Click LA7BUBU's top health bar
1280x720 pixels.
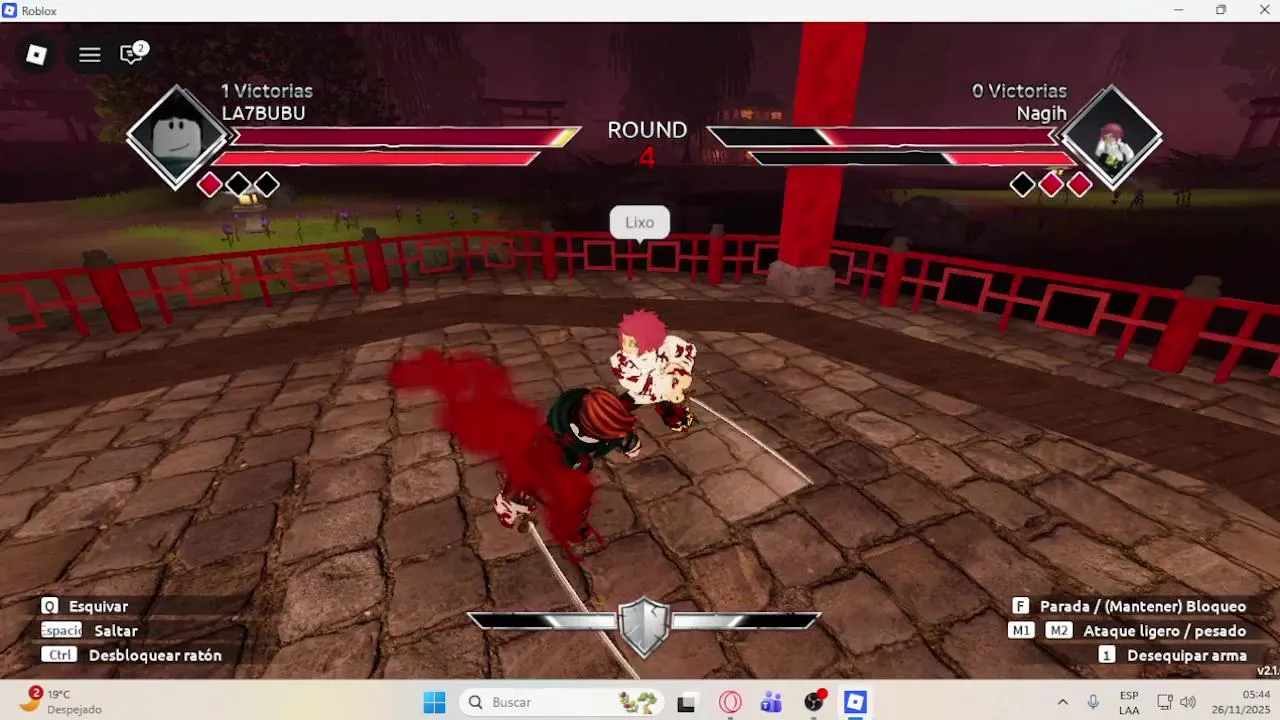(x=405, y=136)
